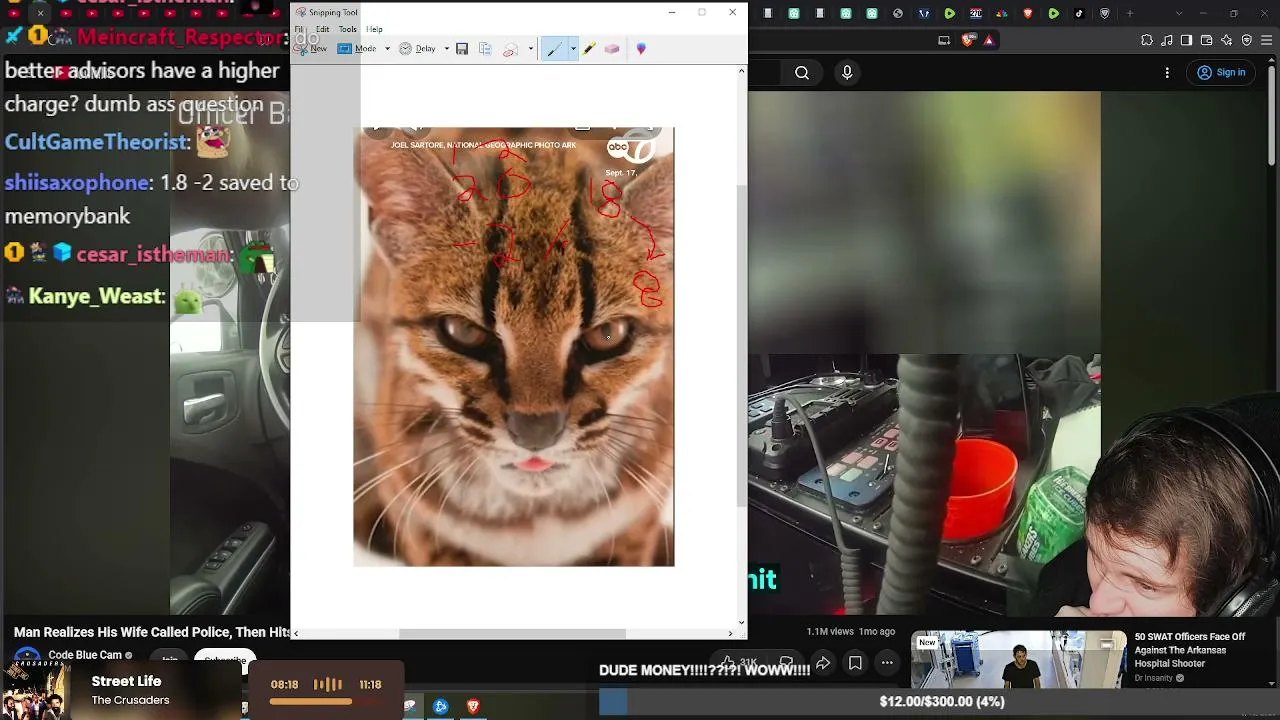
Task: Start voice search with the microphone icon
Action: pos(847,72)
